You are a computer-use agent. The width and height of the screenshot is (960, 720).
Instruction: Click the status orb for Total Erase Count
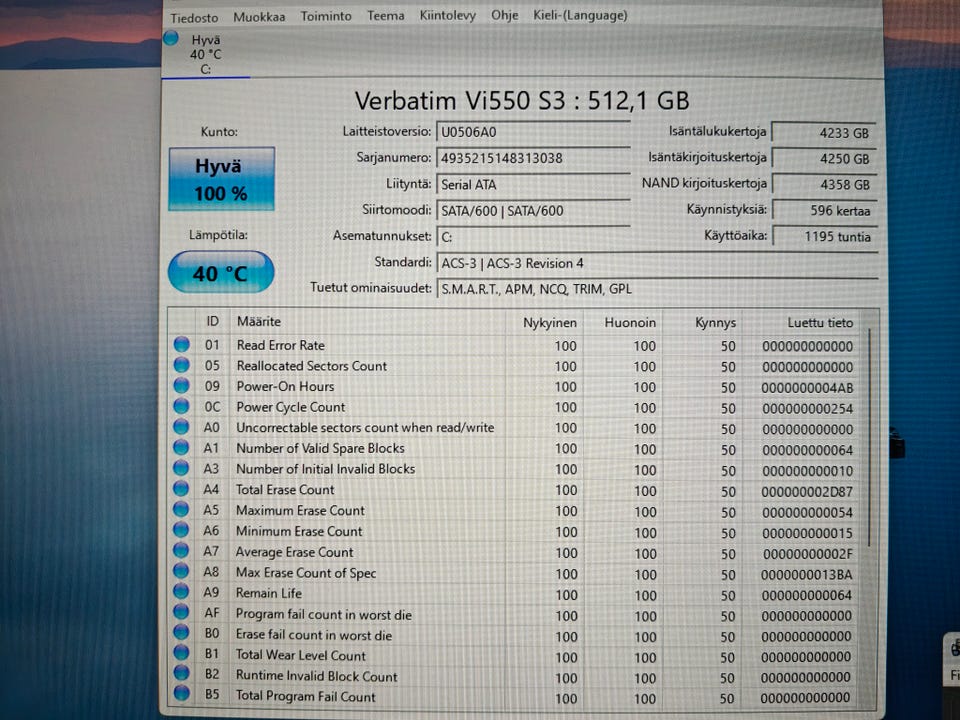[x=181, y=489]
